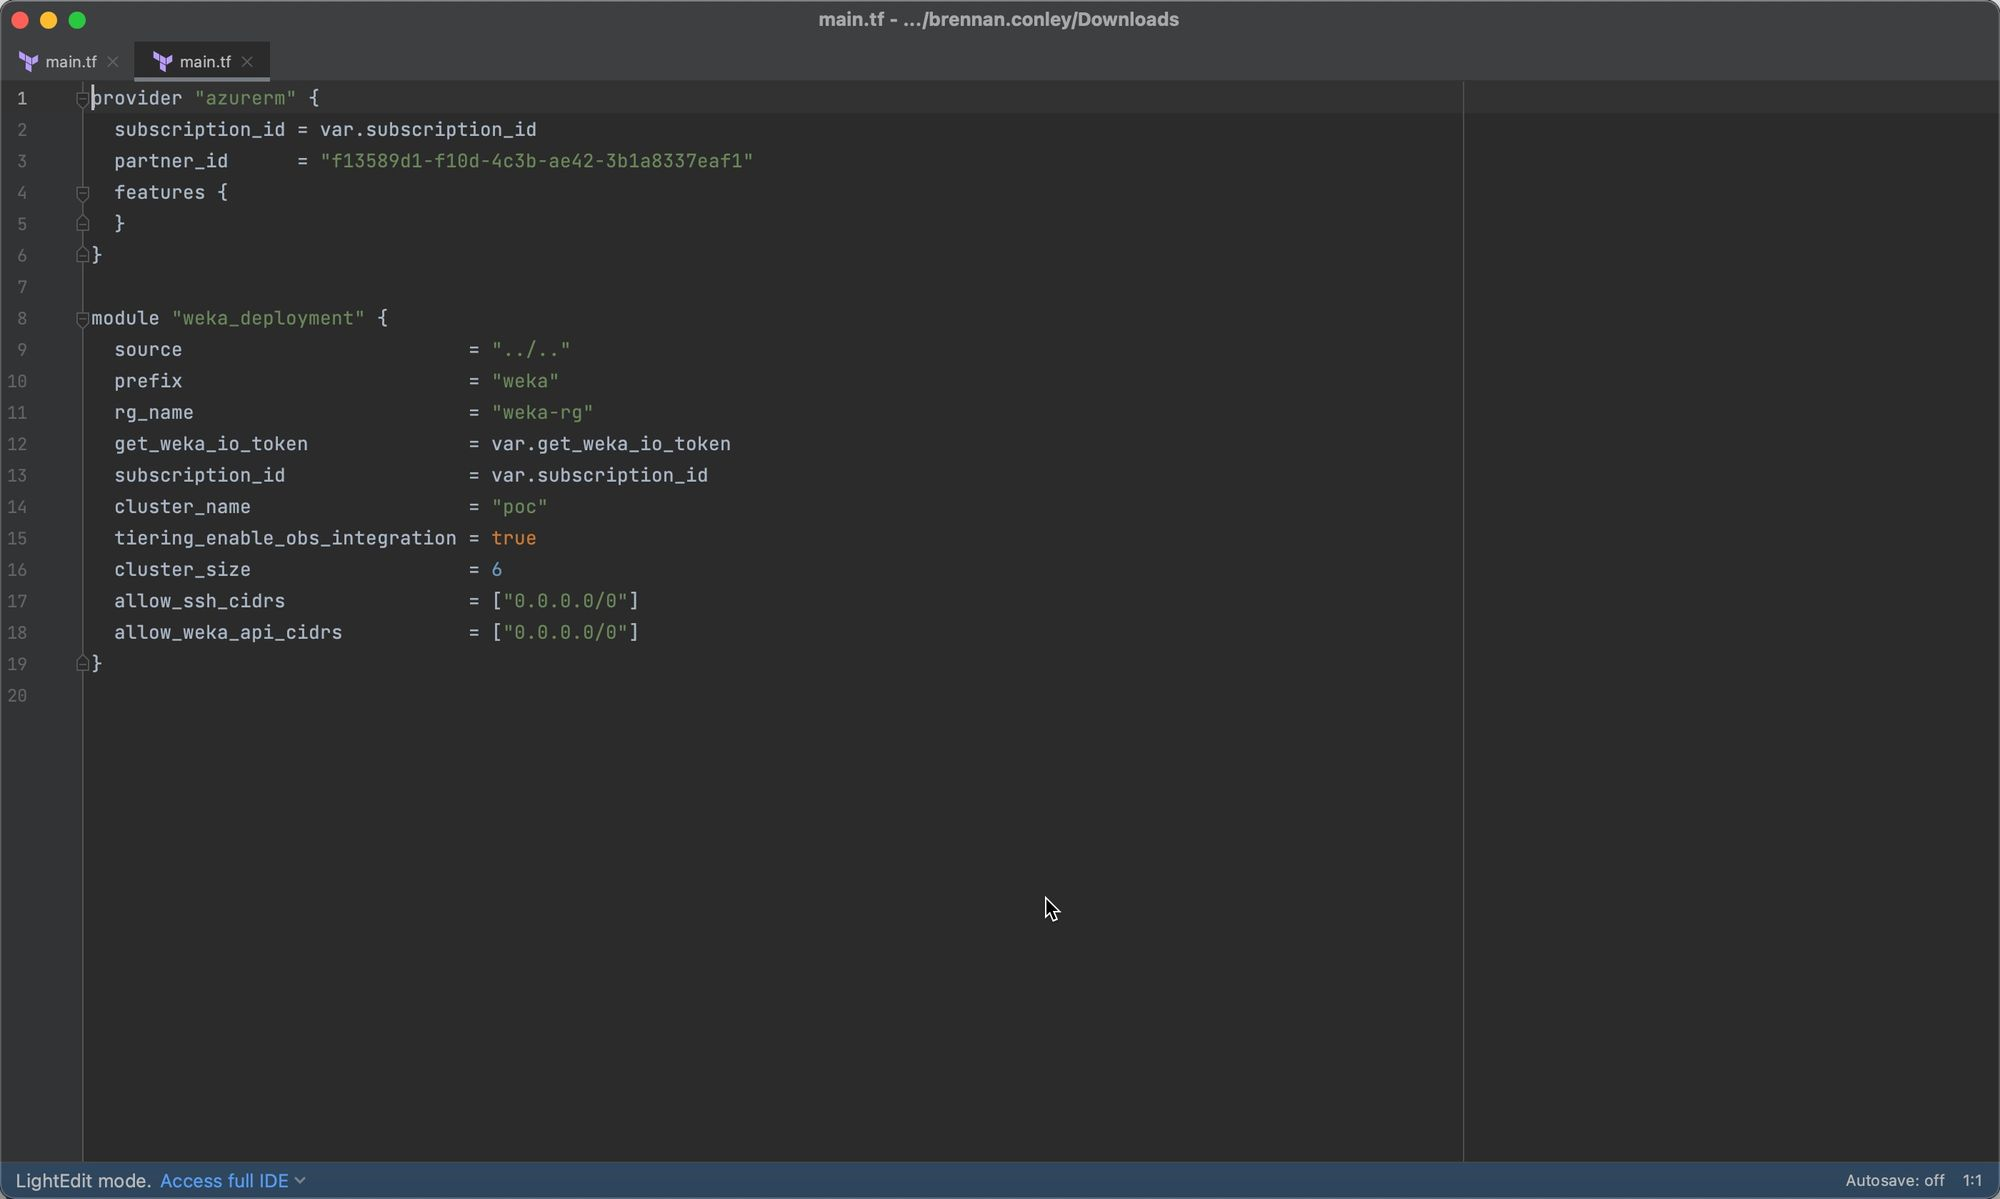Click fold end marker on line 19
The width and height of the screenshot is (2000, 1199).
tap(83, 664)
